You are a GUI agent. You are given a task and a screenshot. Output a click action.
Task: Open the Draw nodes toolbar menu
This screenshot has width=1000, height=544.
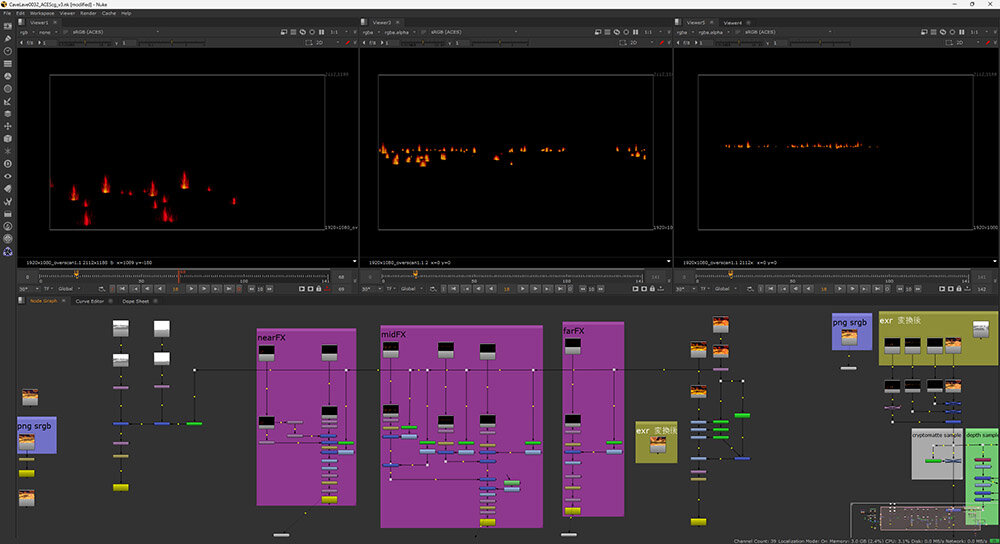tap(8, 38)
